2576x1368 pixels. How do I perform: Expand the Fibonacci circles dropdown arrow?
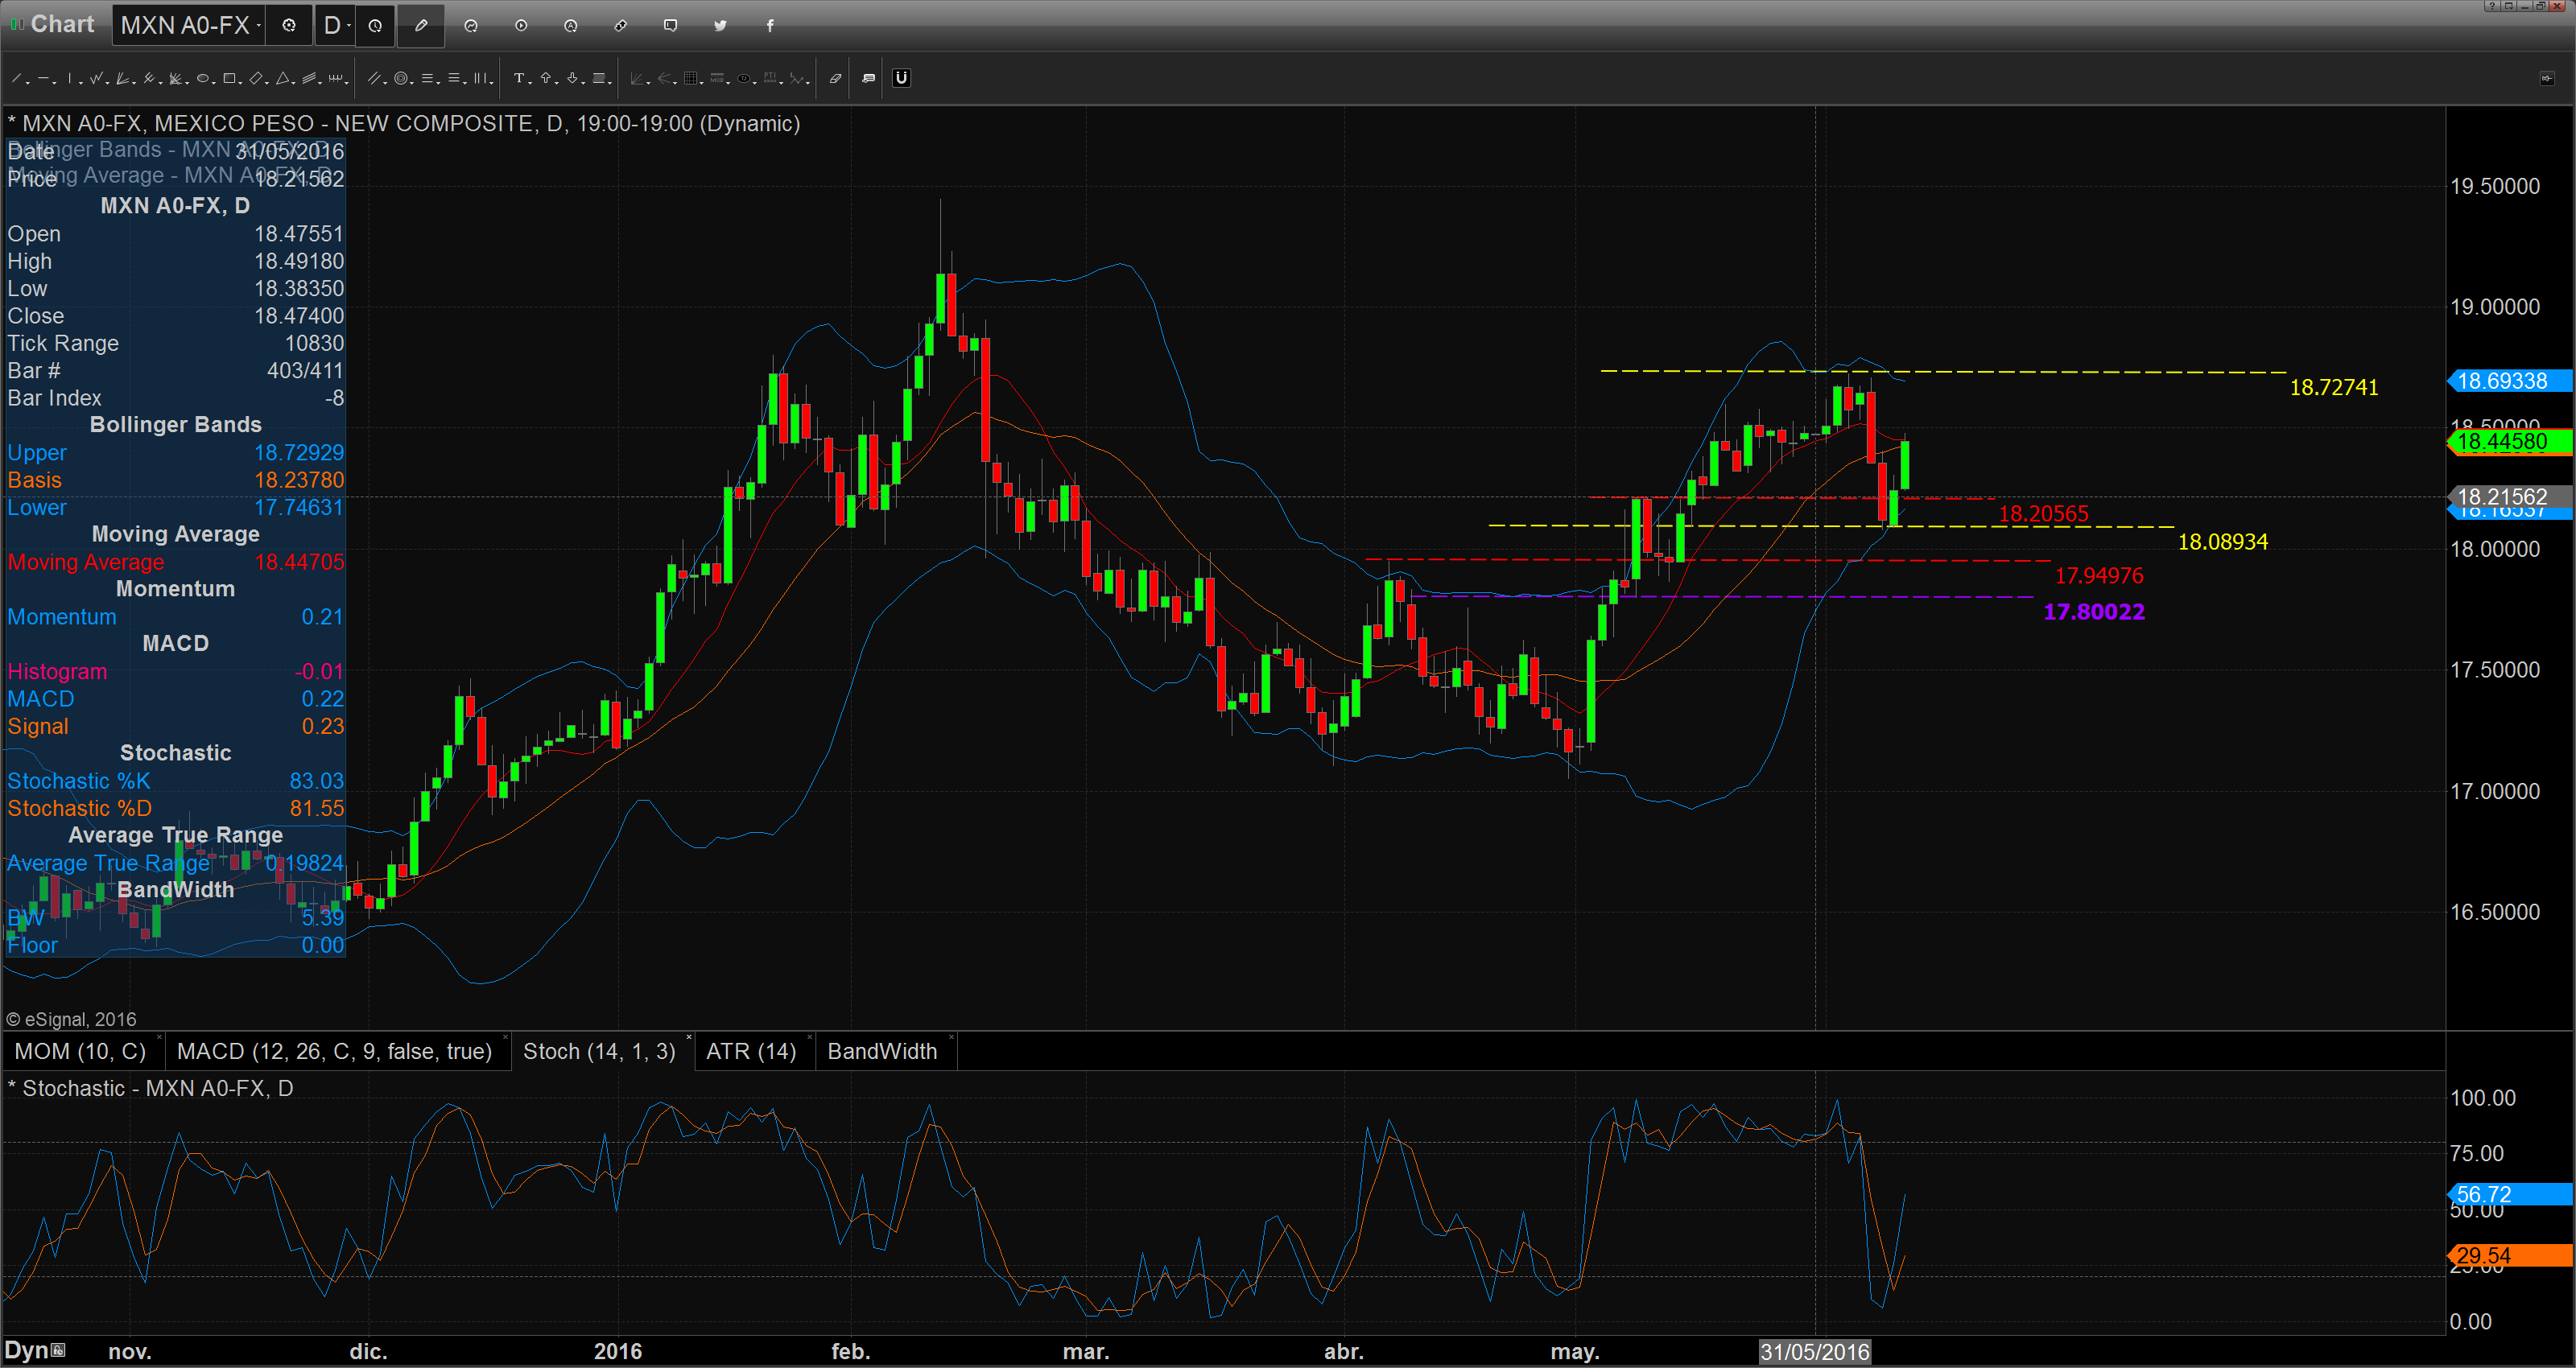pos(413,83)
